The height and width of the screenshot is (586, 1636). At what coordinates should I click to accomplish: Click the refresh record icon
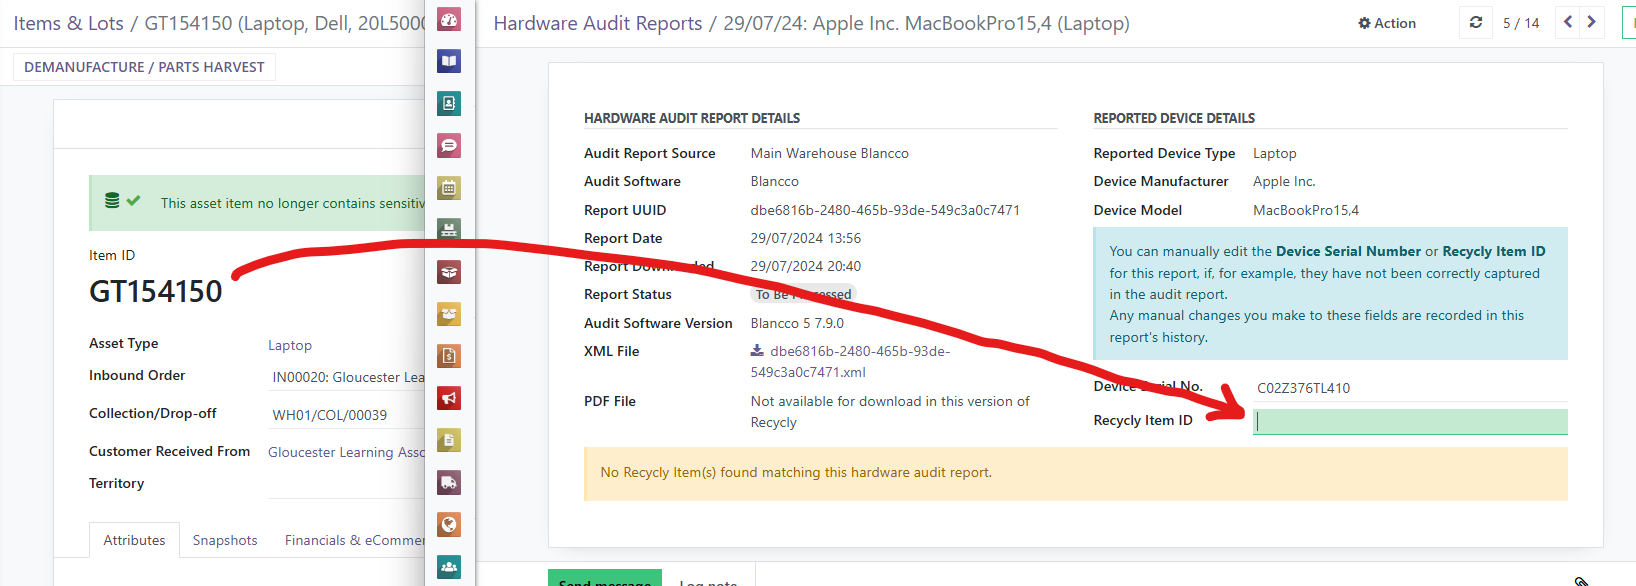[x=1475, y=22]
